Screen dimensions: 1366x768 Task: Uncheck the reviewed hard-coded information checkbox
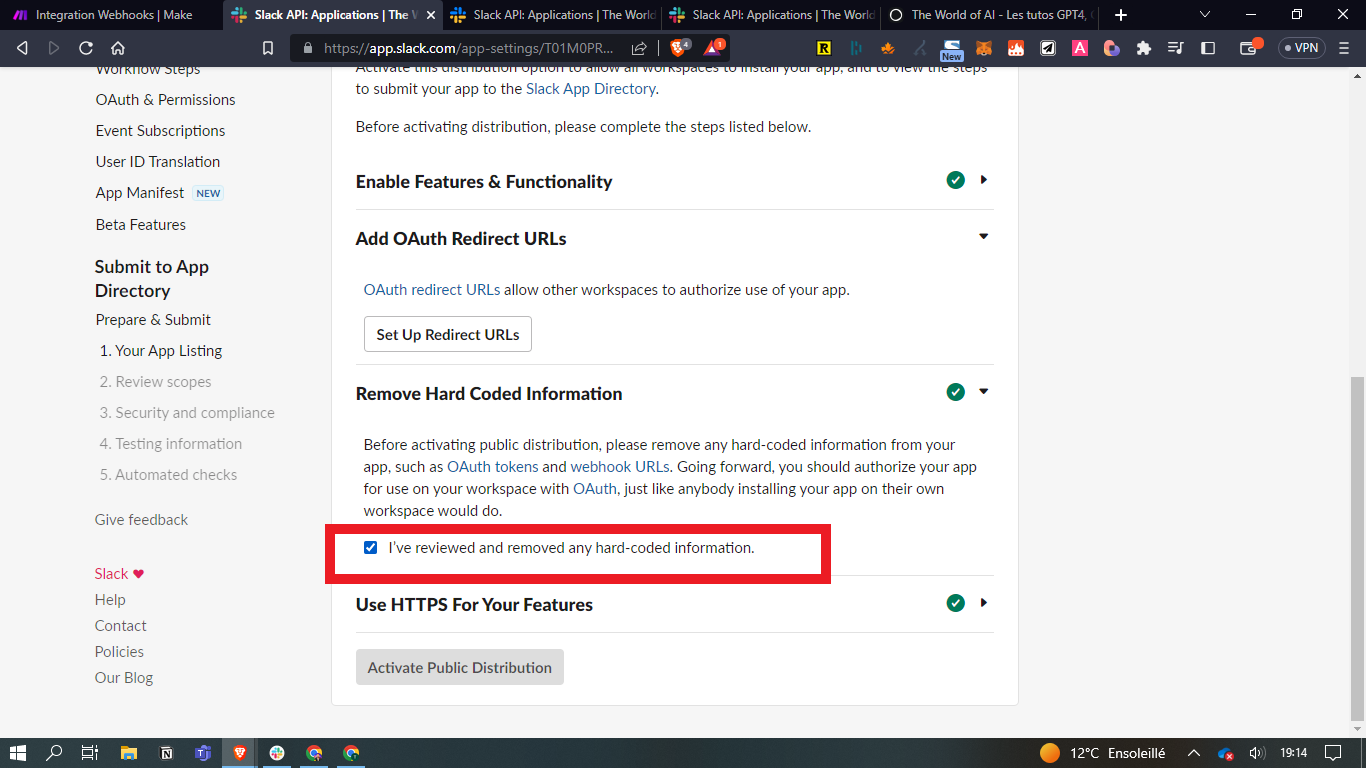371,548
